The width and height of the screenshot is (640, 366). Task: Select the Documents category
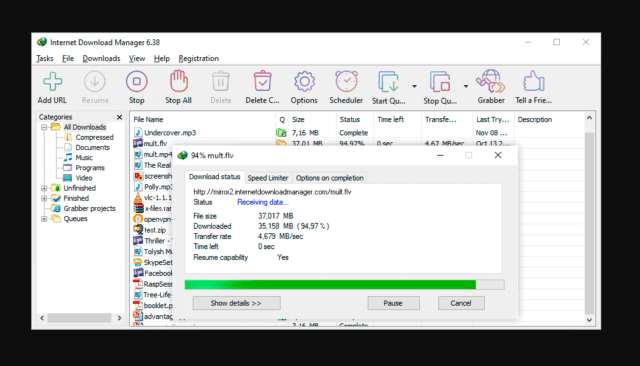coord(93,148)
